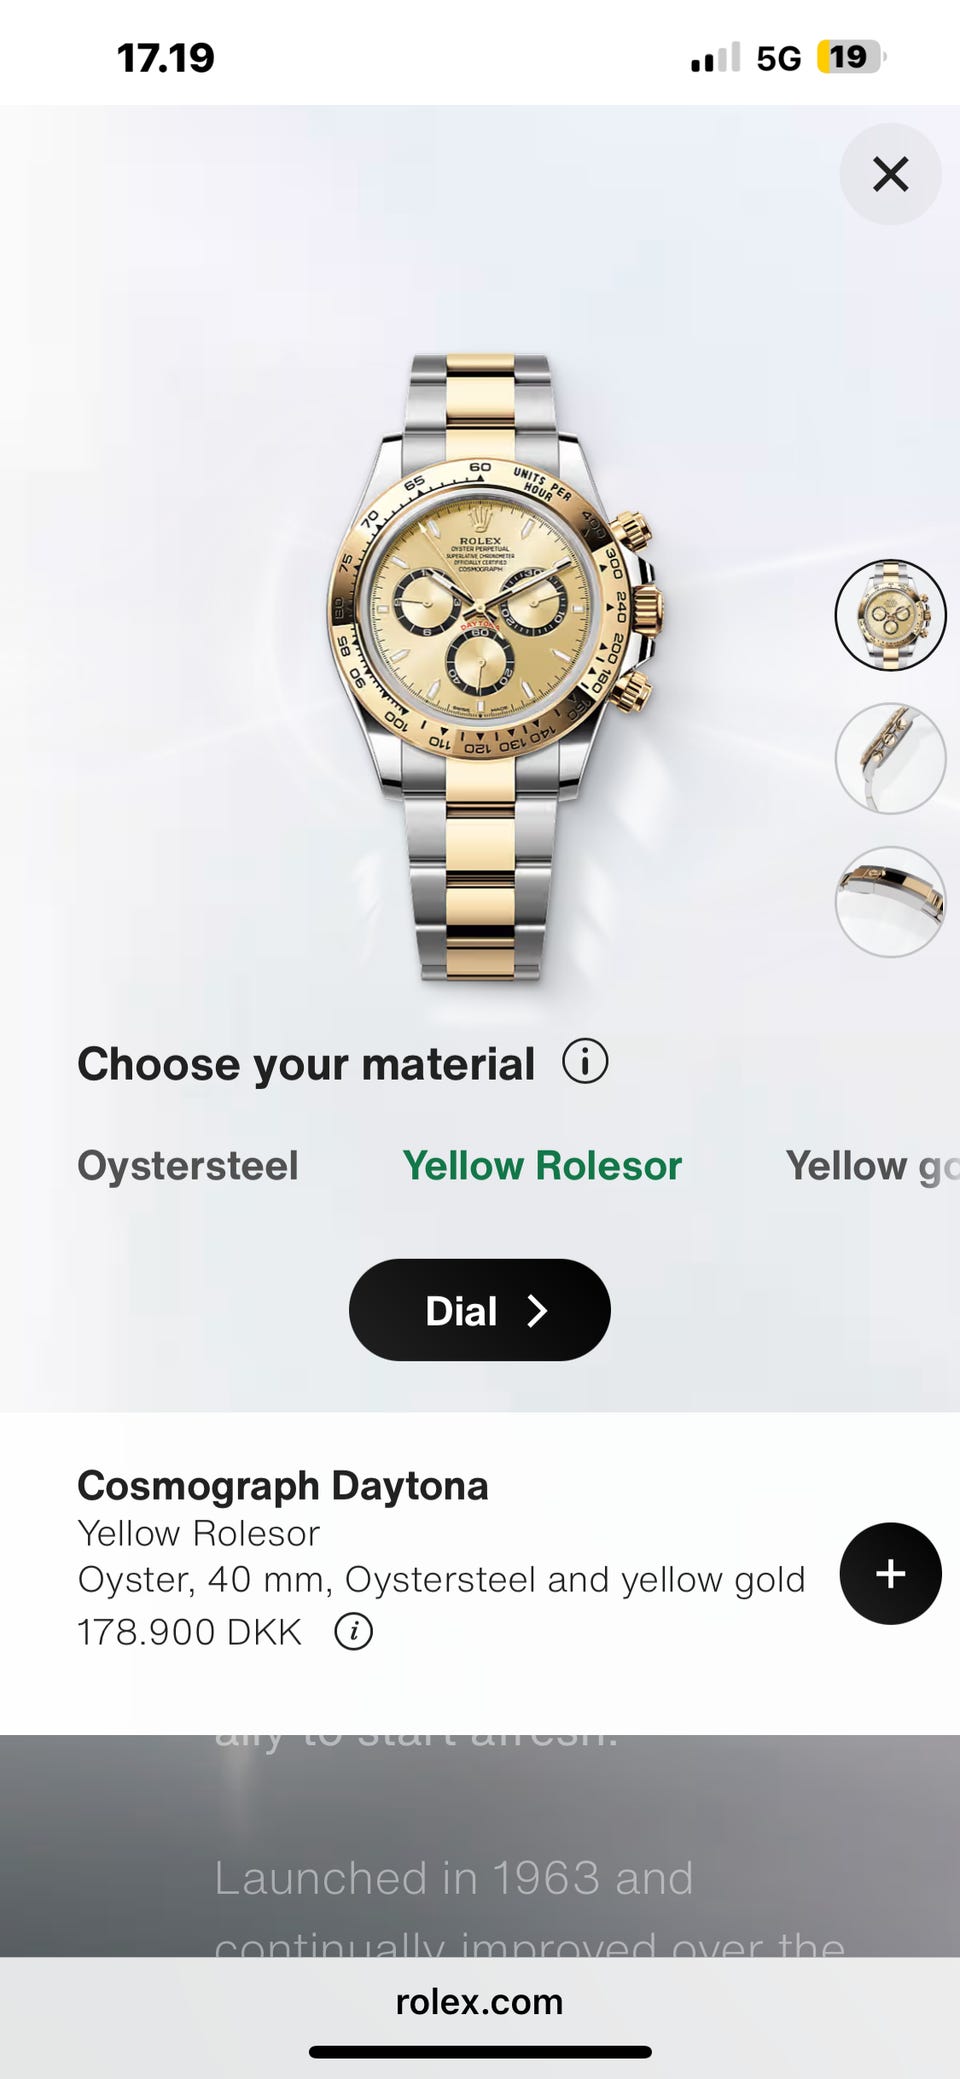Select bracelet clasp thumbnail
Screen dimensions: 960x2079
coord(890,902)
